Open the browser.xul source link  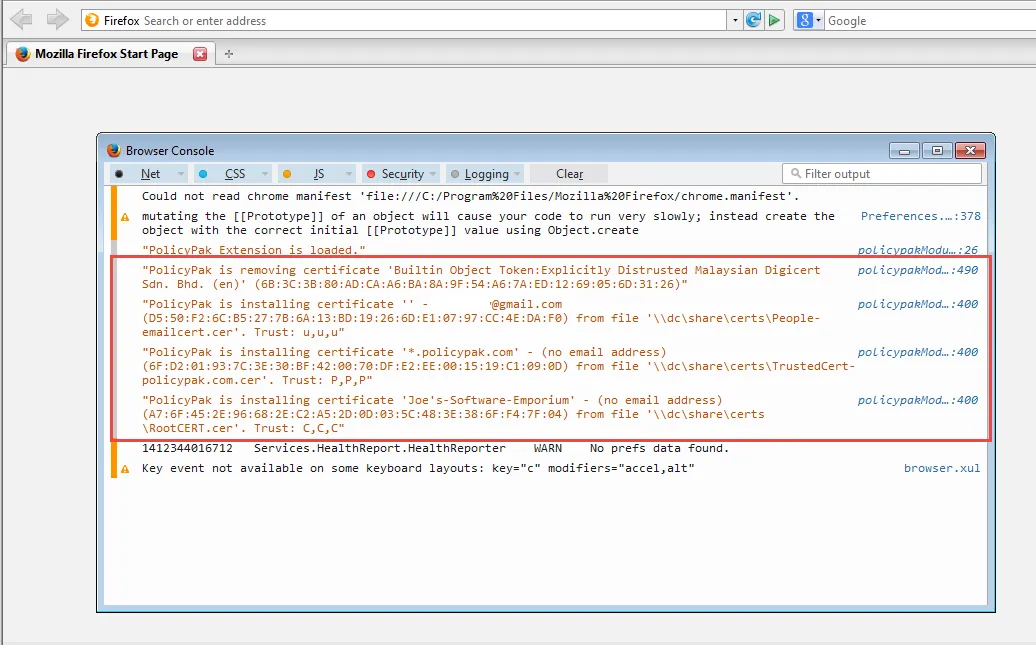(x=942, y=468)
